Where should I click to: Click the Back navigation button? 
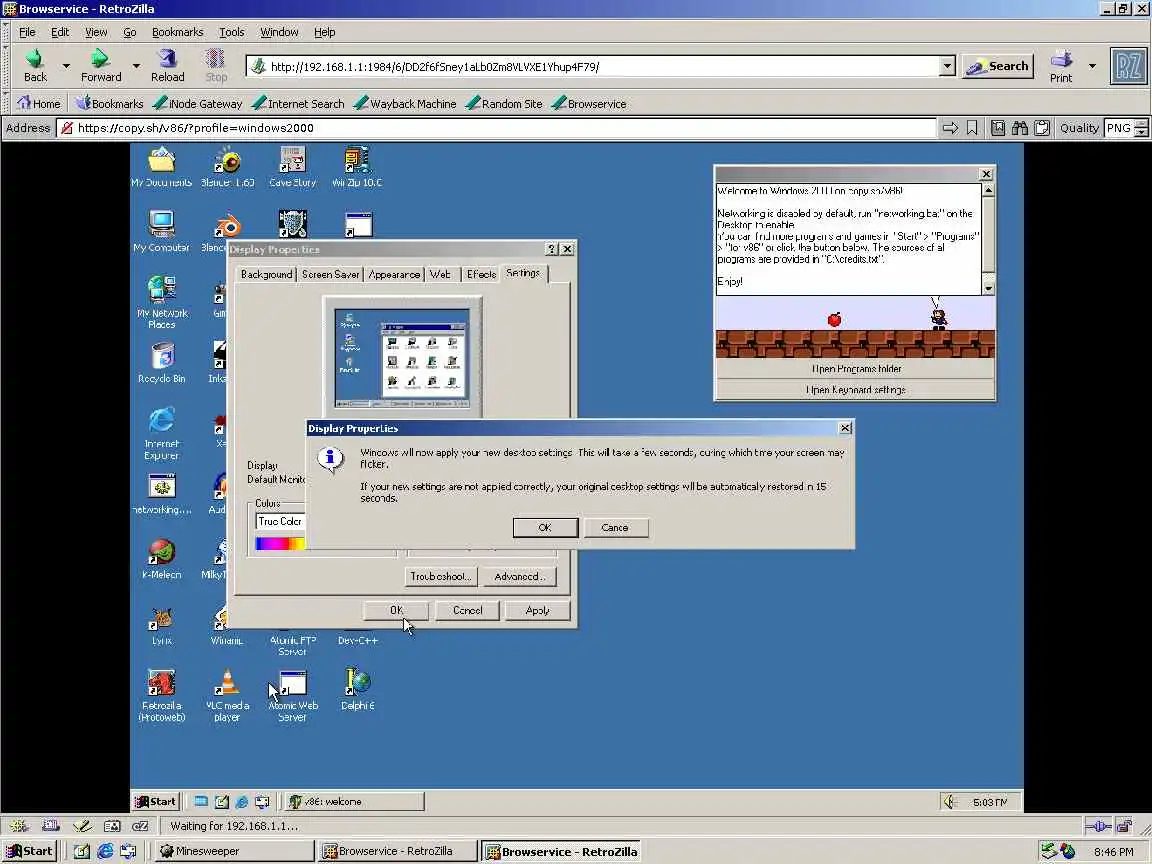(35, 66)
